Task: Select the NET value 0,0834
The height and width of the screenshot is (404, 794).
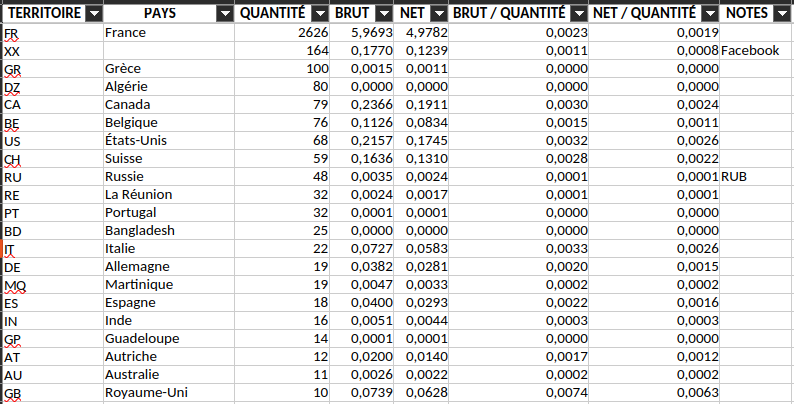Action: [x=421, y=123]
